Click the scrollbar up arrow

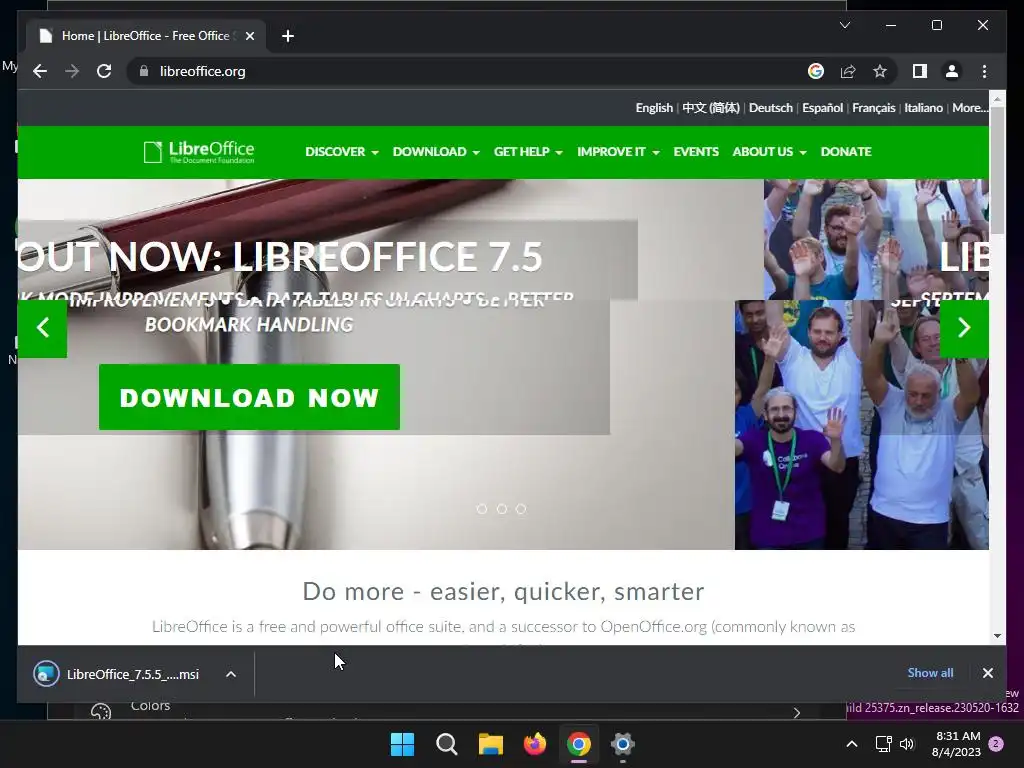tap(997, 100)
